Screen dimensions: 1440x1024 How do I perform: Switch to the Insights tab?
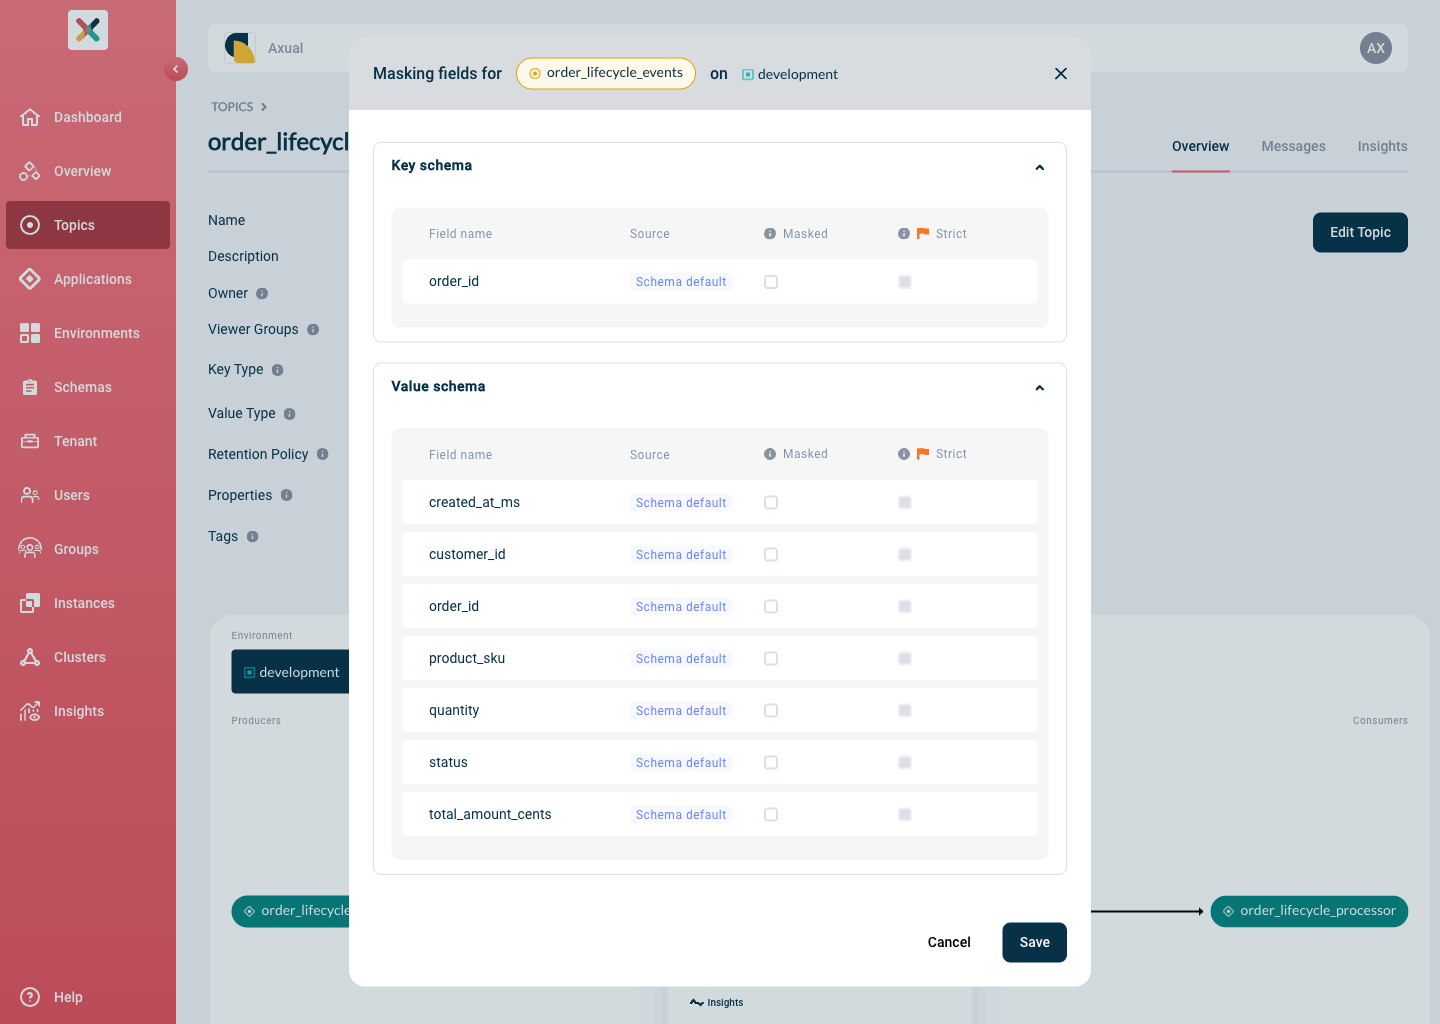point(1382,146)
